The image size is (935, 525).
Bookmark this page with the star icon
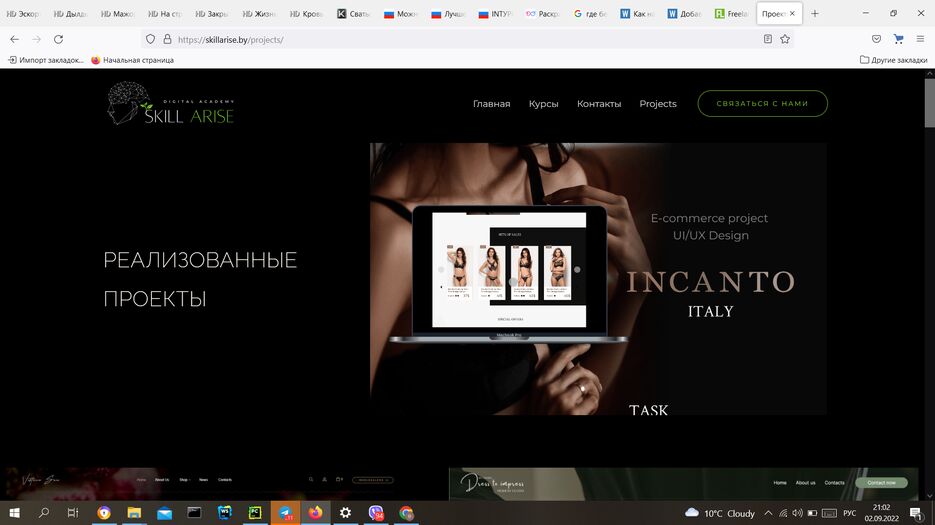click(x=785, y=39)
